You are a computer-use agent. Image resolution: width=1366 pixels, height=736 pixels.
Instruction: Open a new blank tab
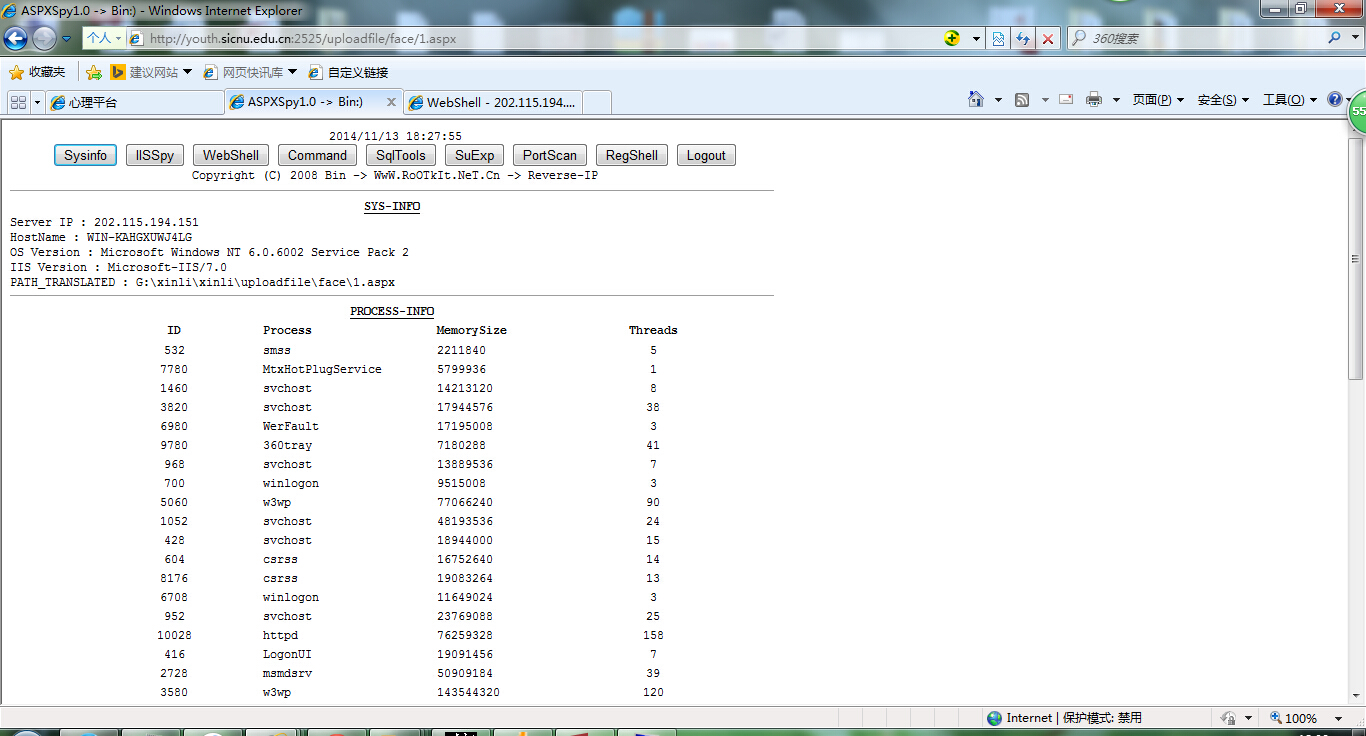[x=597, y=102]
